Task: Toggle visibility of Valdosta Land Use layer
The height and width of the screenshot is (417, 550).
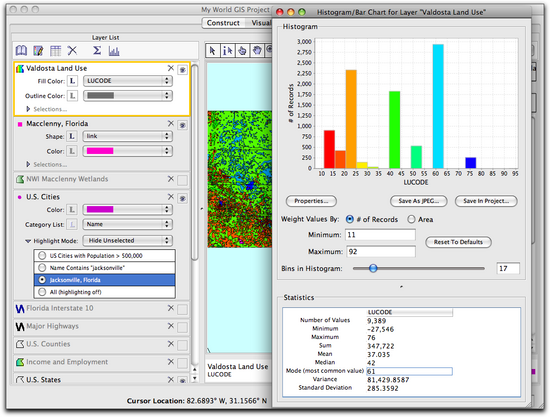Action: (x=182, y=70)
